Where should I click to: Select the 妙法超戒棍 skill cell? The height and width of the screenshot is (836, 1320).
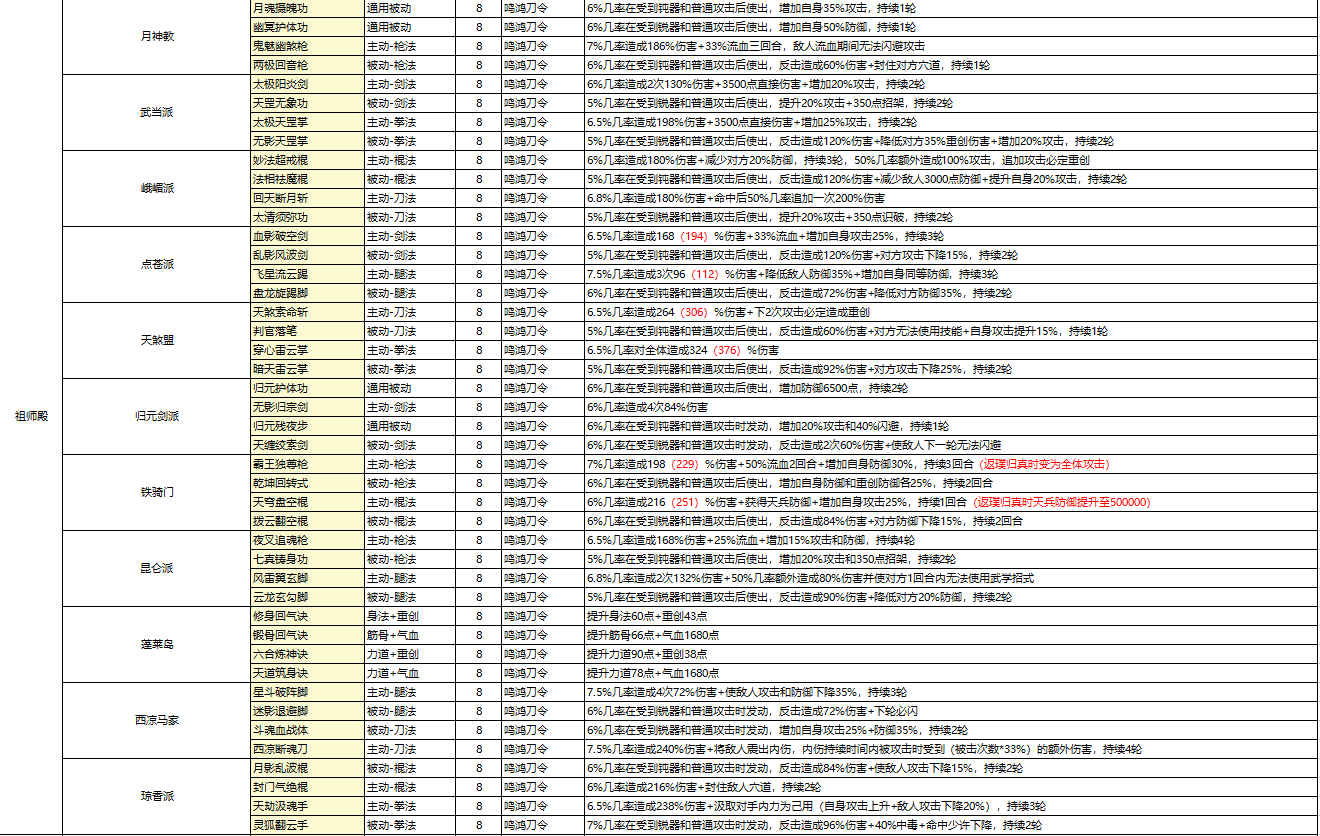(307, 161)
